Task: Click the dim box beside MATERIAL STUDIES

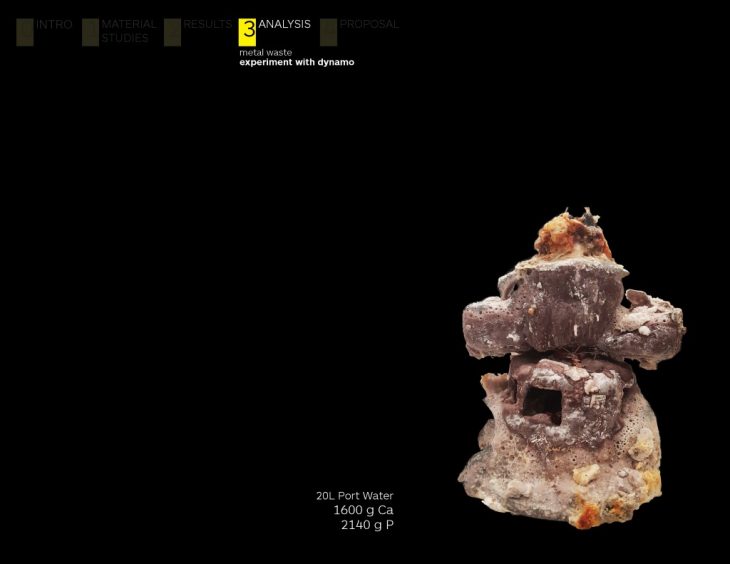Action: pos(90,32)
